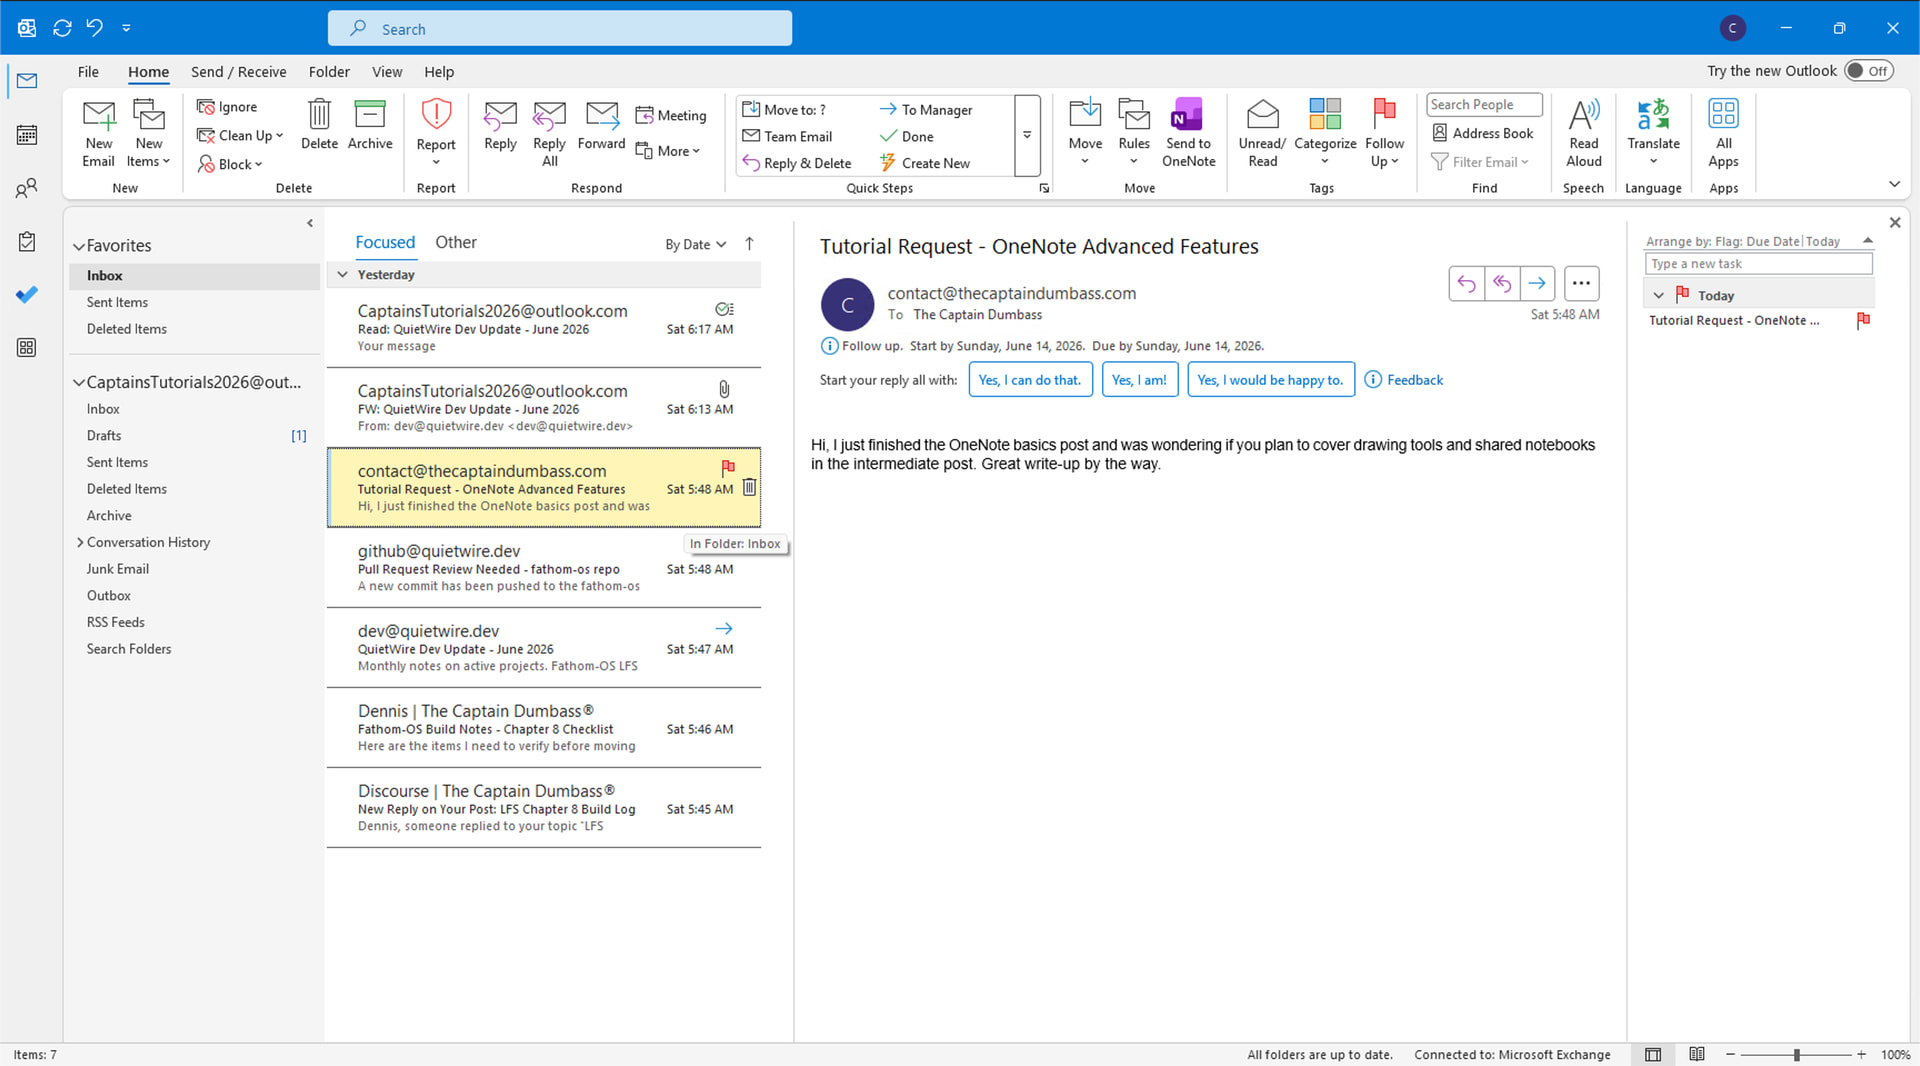Open the More respond options
This screenshot has width=1920, height=1066.
(668, 151)
